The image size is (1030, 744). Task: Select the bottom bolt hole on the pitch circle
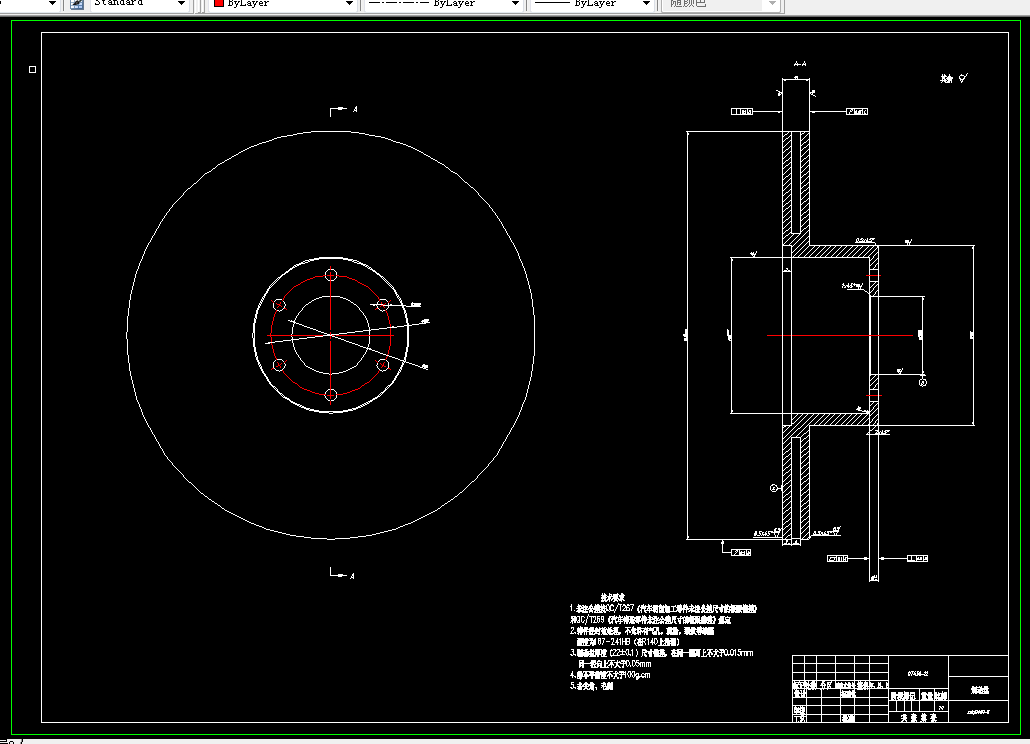tap(331, 395)
